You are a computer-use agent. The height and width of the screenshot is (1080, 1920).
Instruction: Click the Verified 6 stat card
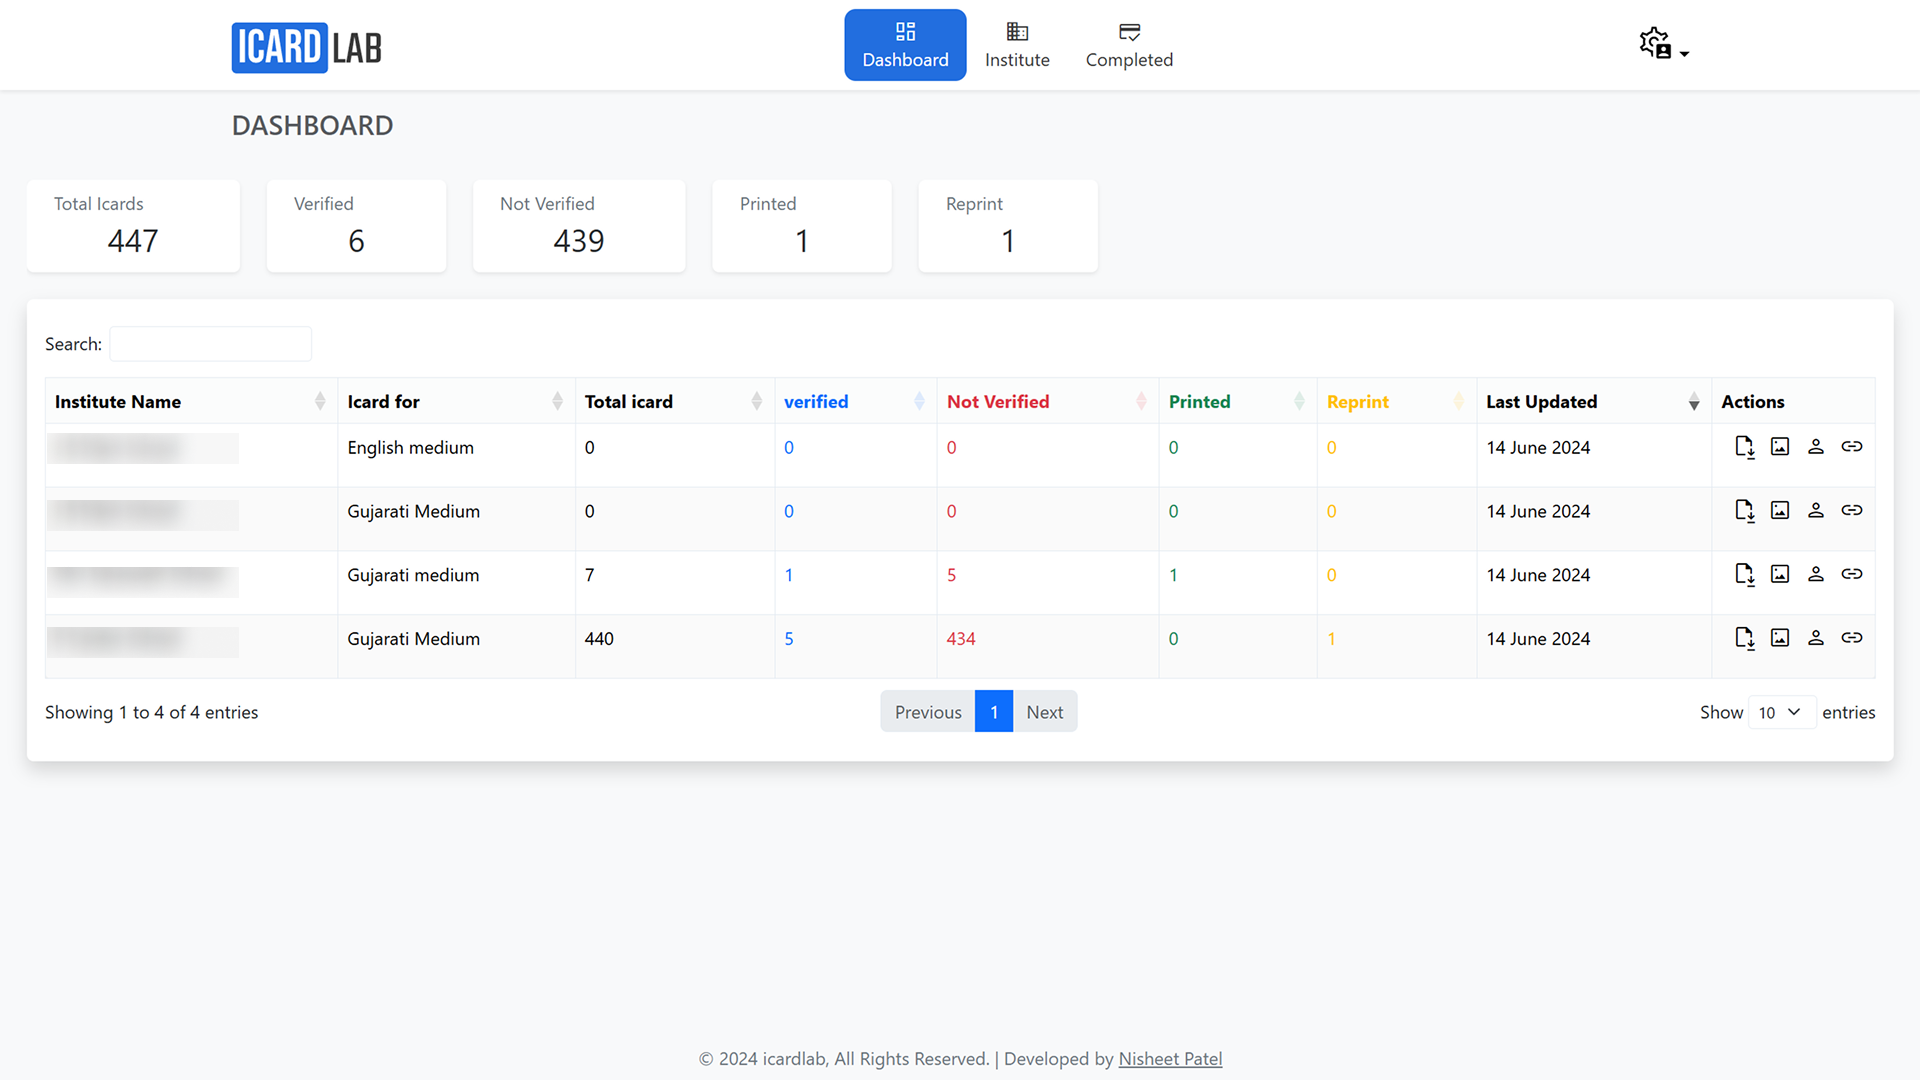pos(356,226)
